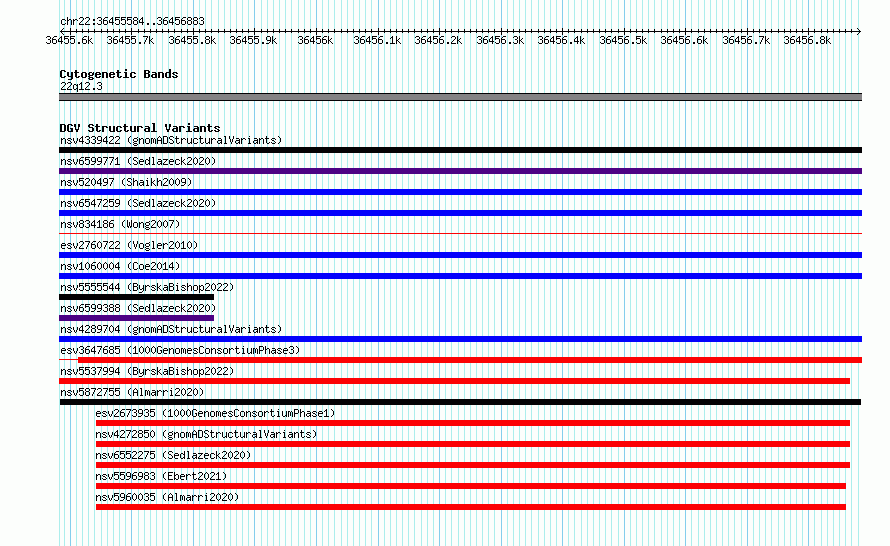Select the nsv6599771 Sedlazeck2020 label
Viewport: 890px width, 546px height.
138,161
